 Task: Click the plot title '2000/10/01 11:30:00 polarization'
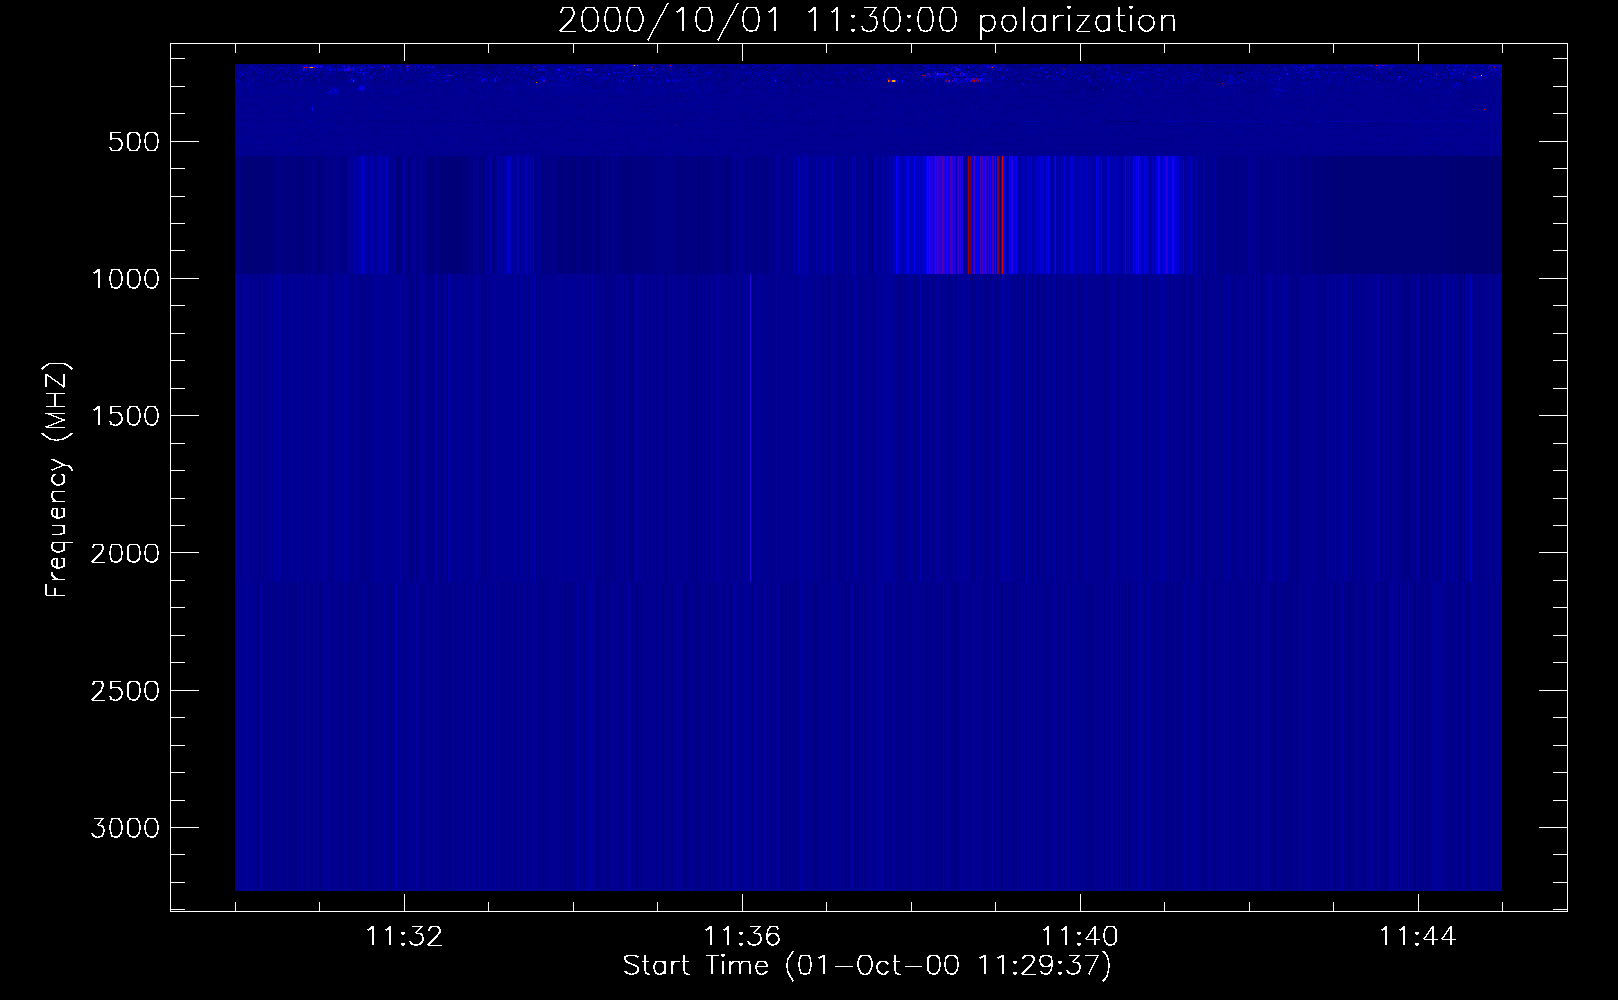point(867,21)
